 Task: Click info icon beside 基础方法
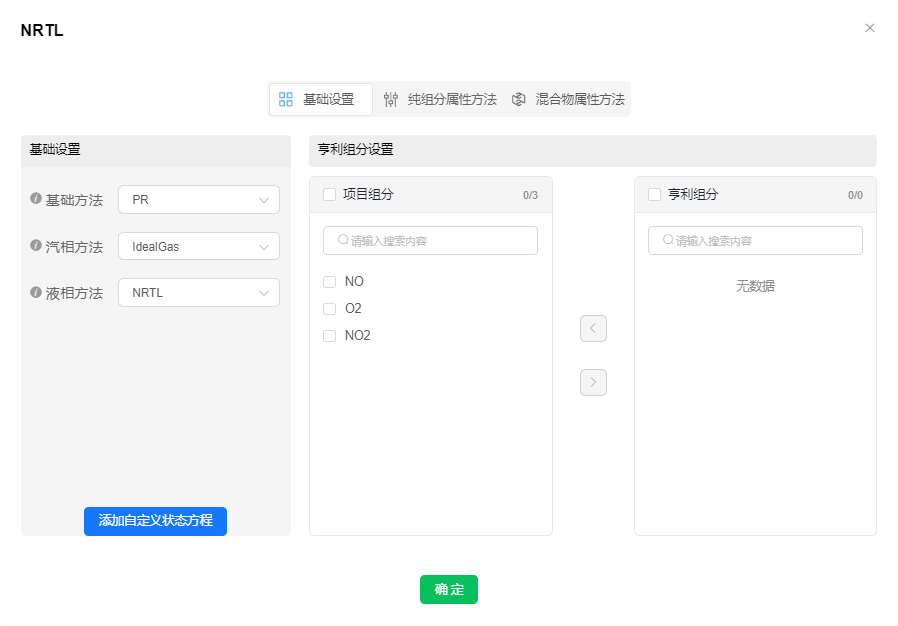point(36,198)
